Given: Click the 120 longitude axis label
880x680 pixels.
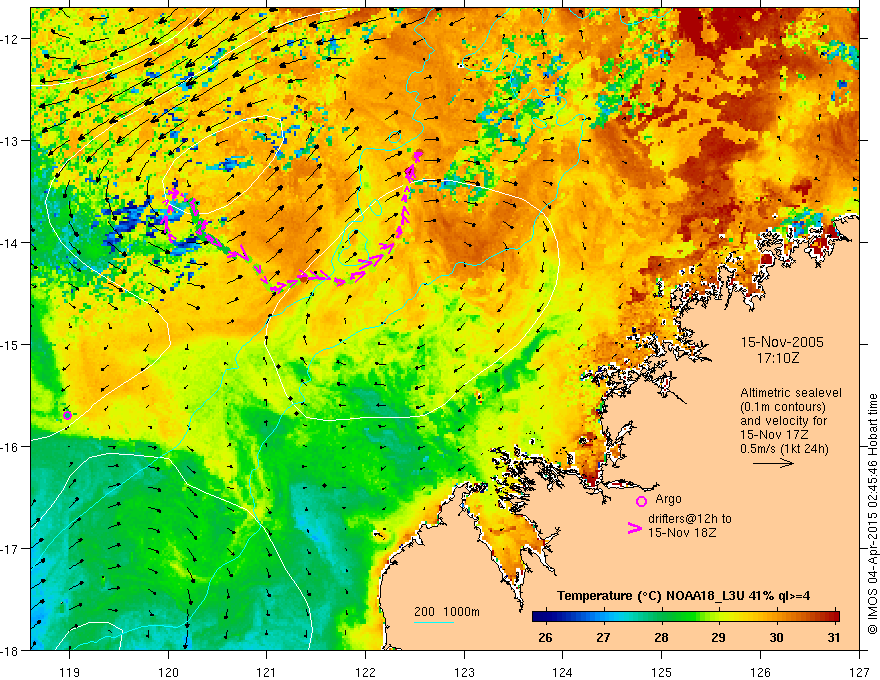Looking at the screenshot, I should [168, 672].
